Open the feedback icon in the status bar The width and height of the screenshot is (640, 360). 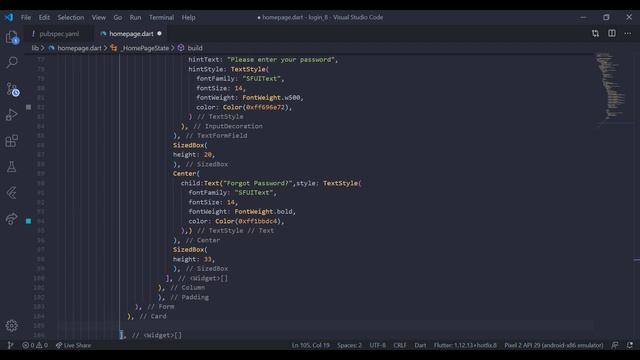pos(615,345)
